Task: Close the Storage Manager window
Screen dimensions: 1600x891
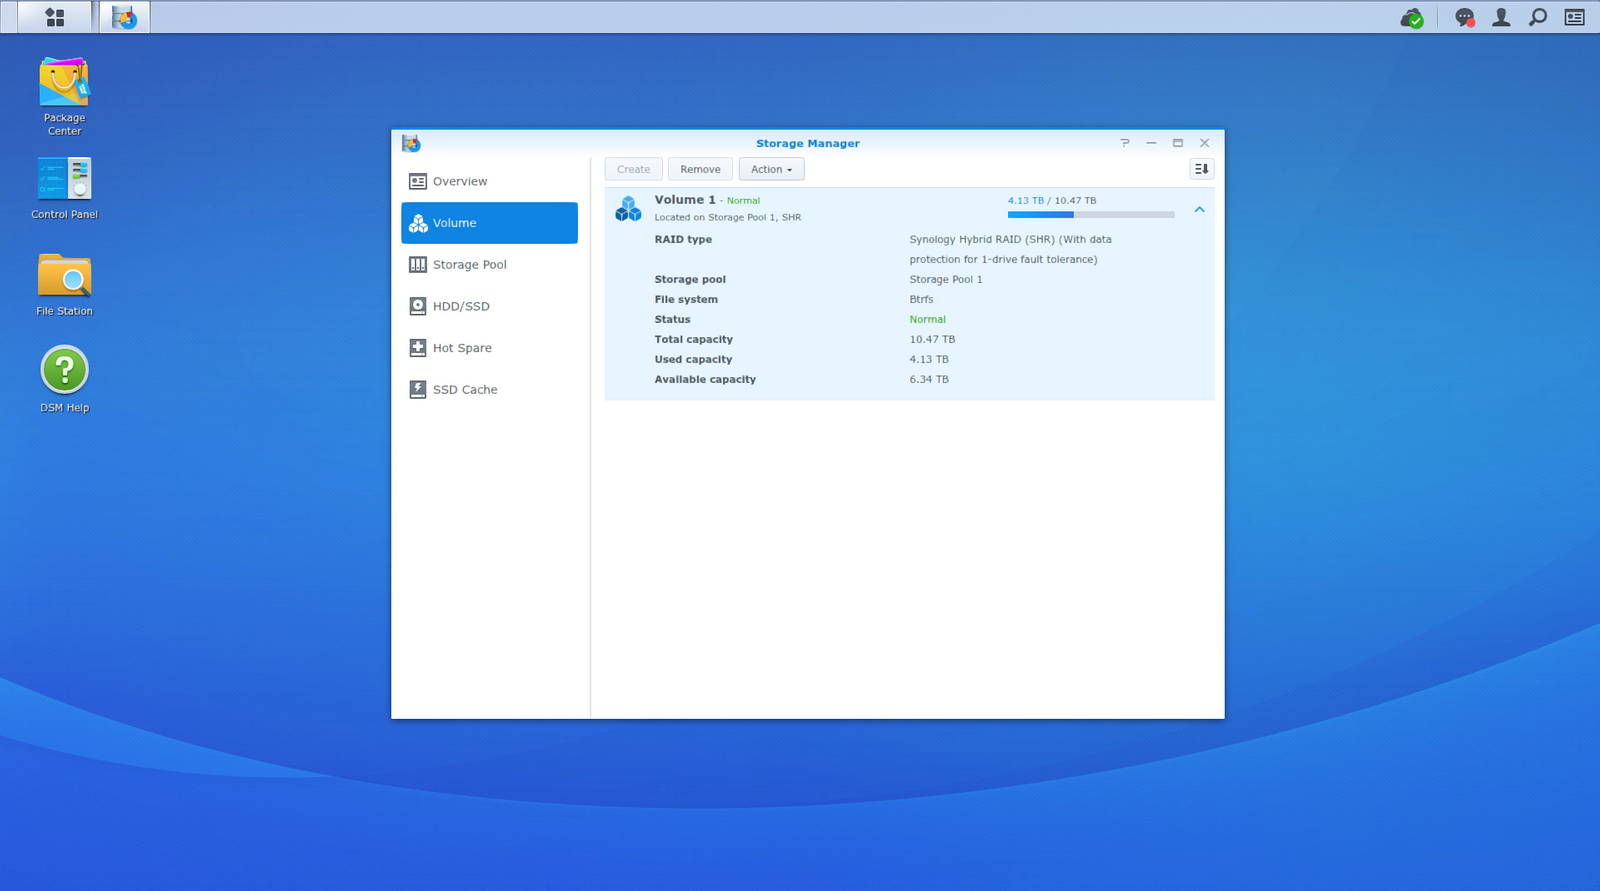Action: coord(1205,143)
